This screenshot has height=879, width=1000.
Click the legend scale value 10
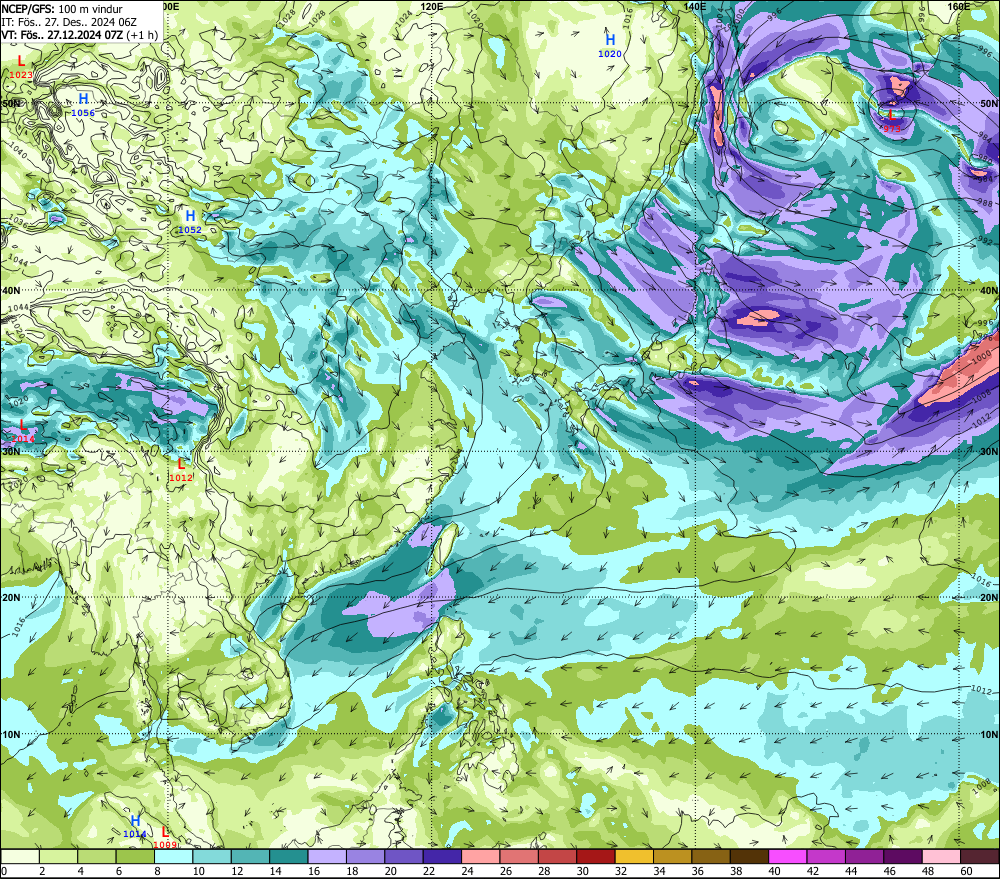199,871
